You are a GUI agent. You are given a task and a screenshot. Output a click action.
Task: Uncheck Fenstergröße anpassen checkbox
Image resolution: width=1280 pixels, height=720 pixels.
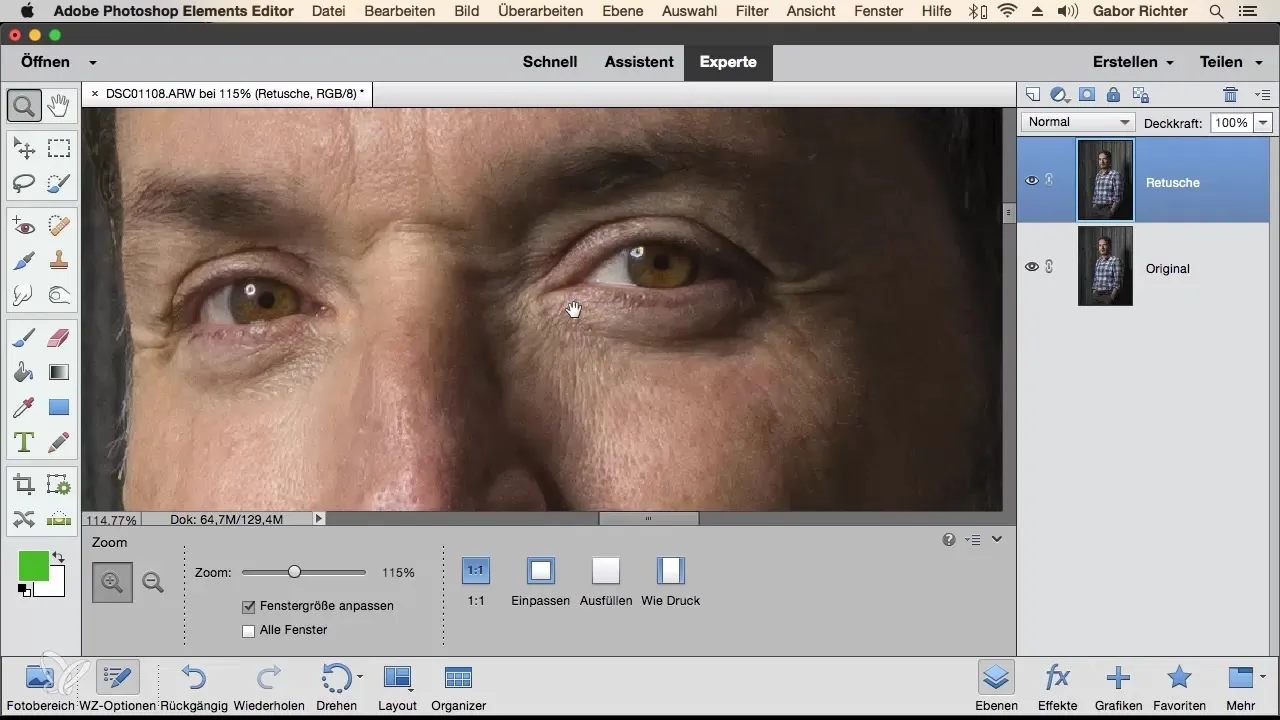(249, 606)
